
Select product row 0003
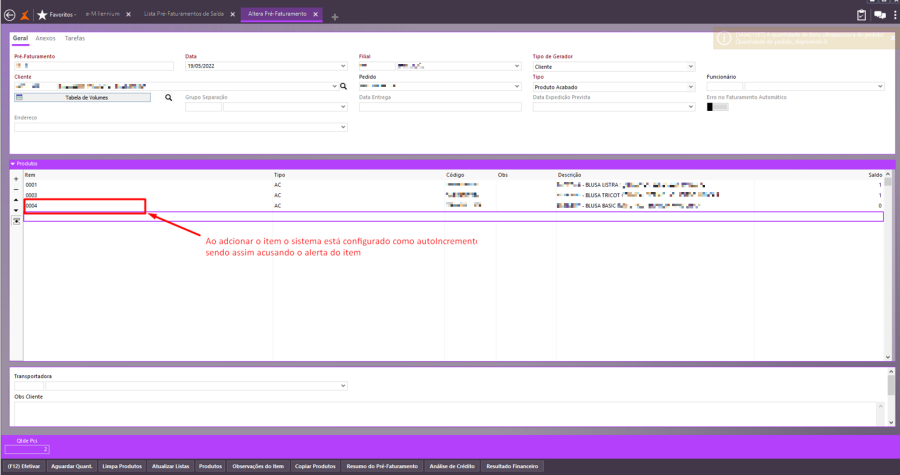(453, 196)
